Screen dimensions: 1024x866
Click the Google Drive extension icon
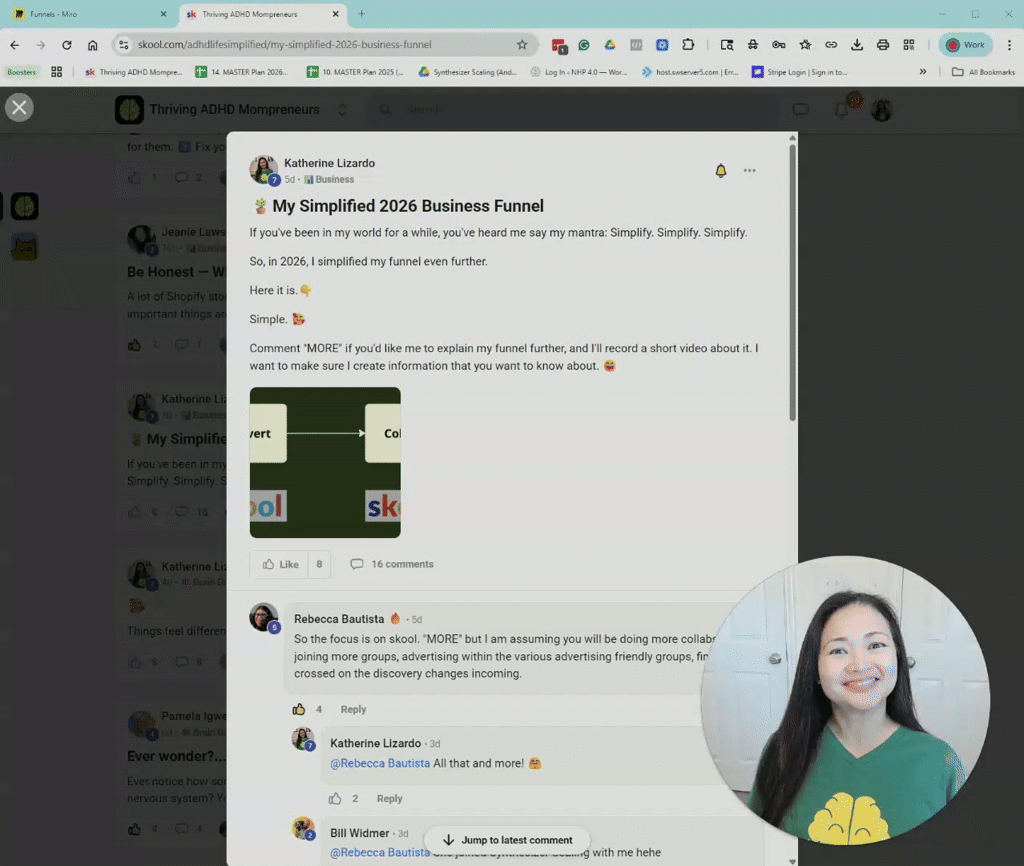(x=609, y=44)
